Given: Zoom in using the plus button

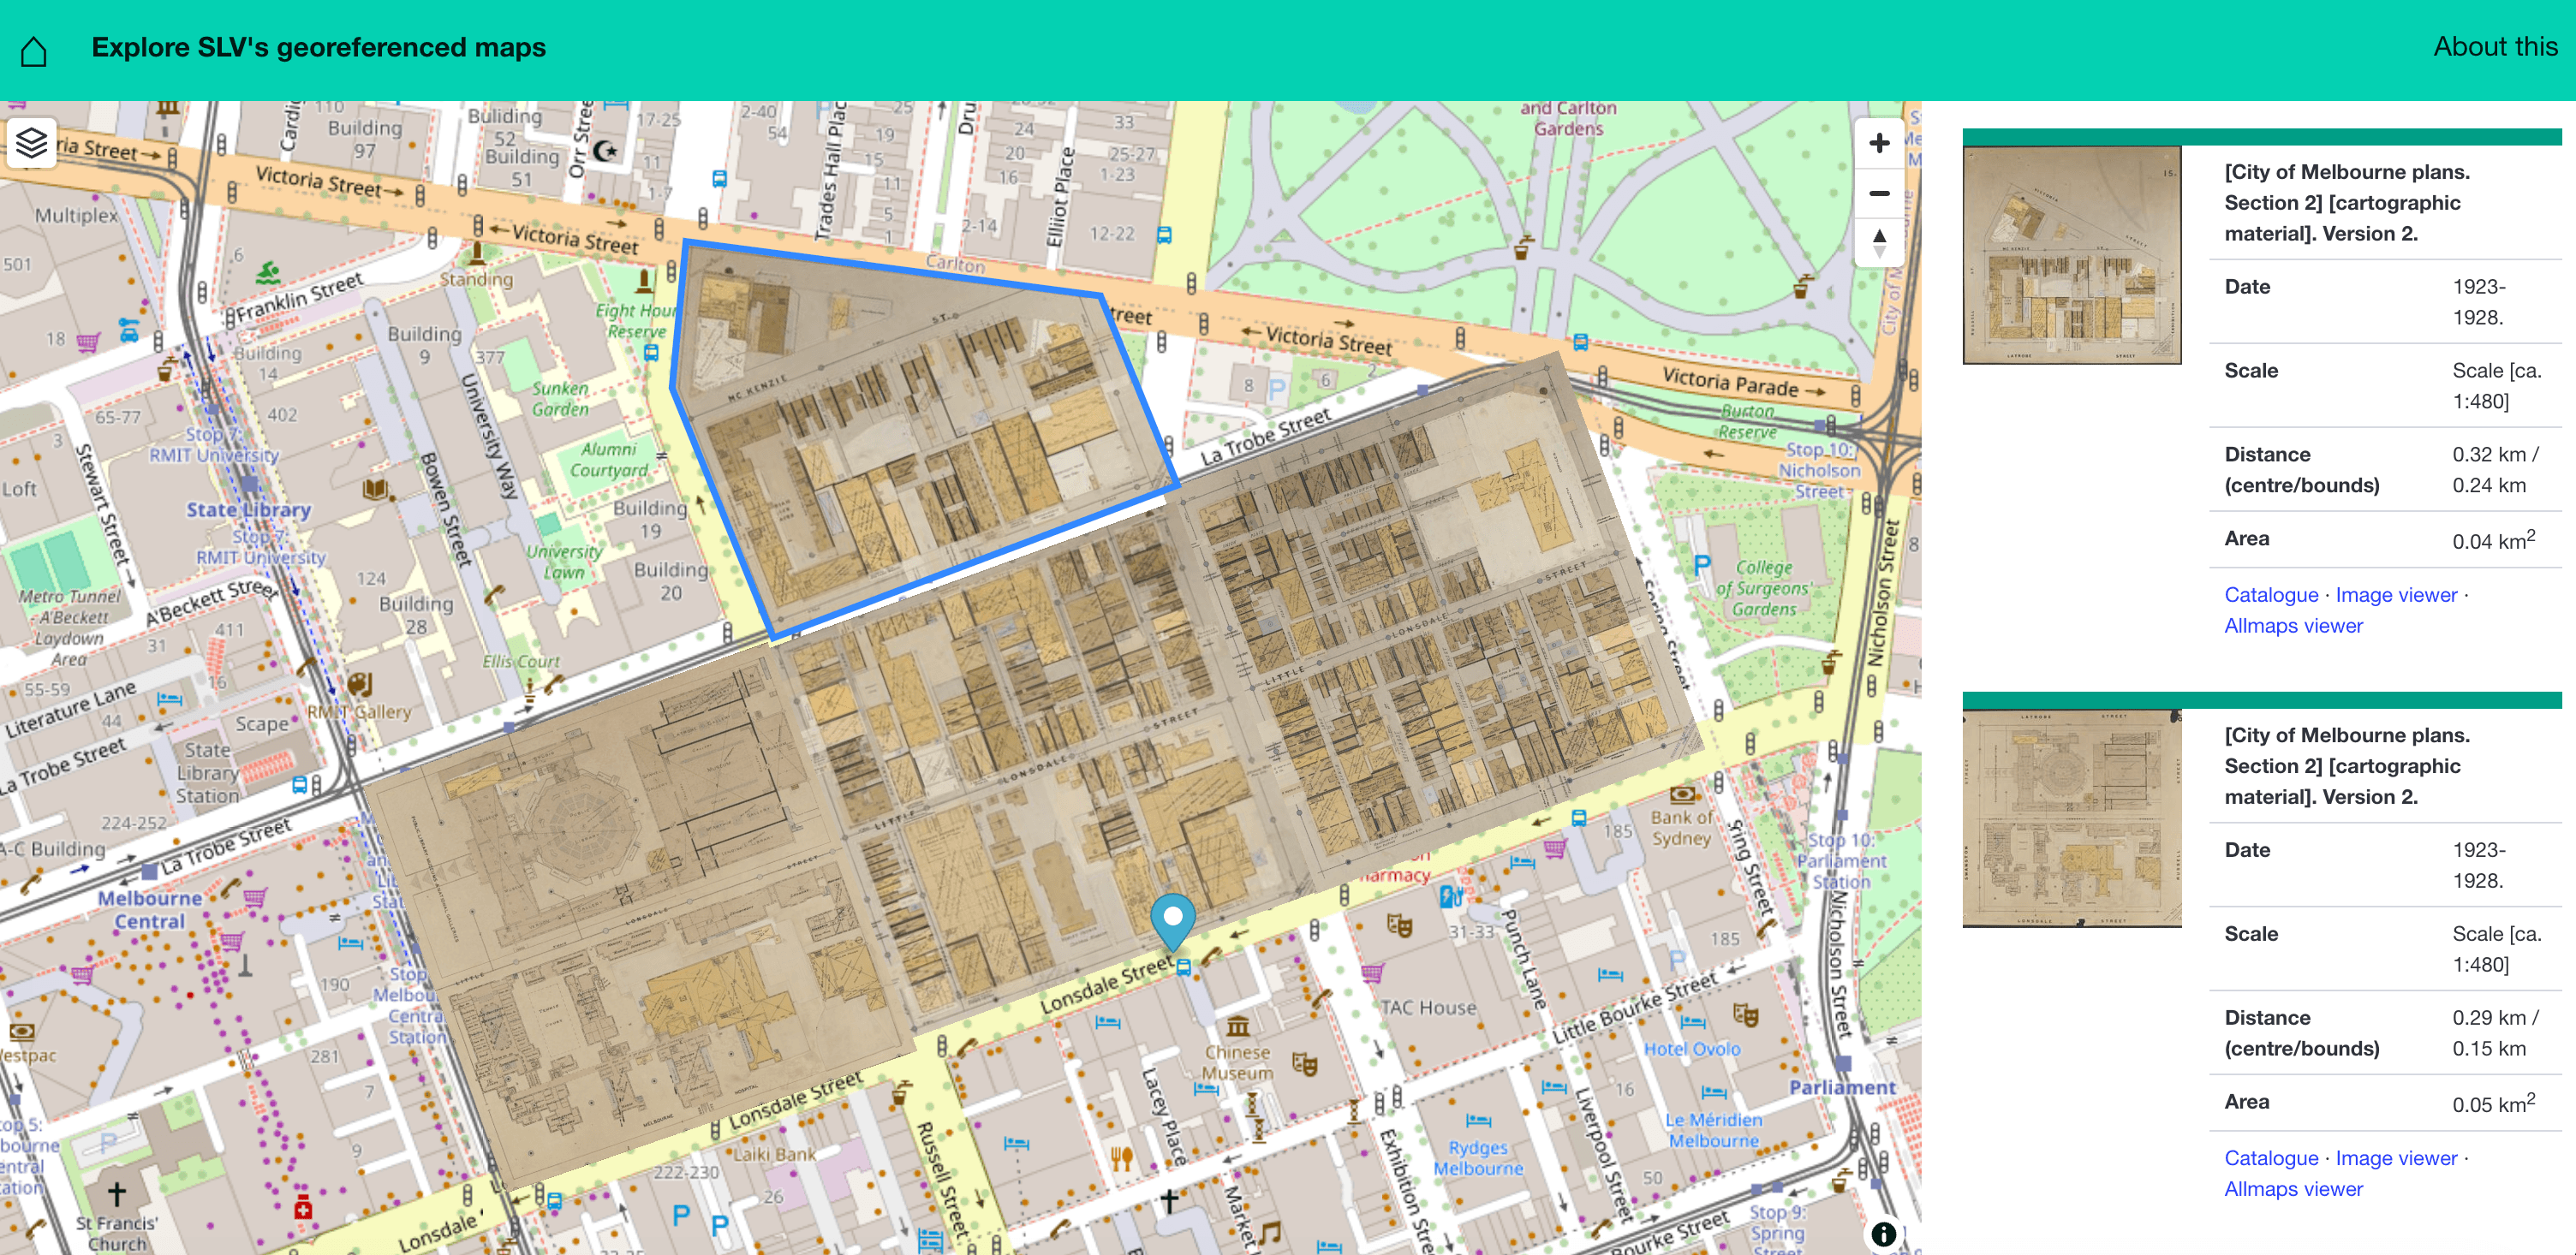Looking at the screenshot, I should coord(1879,142).
